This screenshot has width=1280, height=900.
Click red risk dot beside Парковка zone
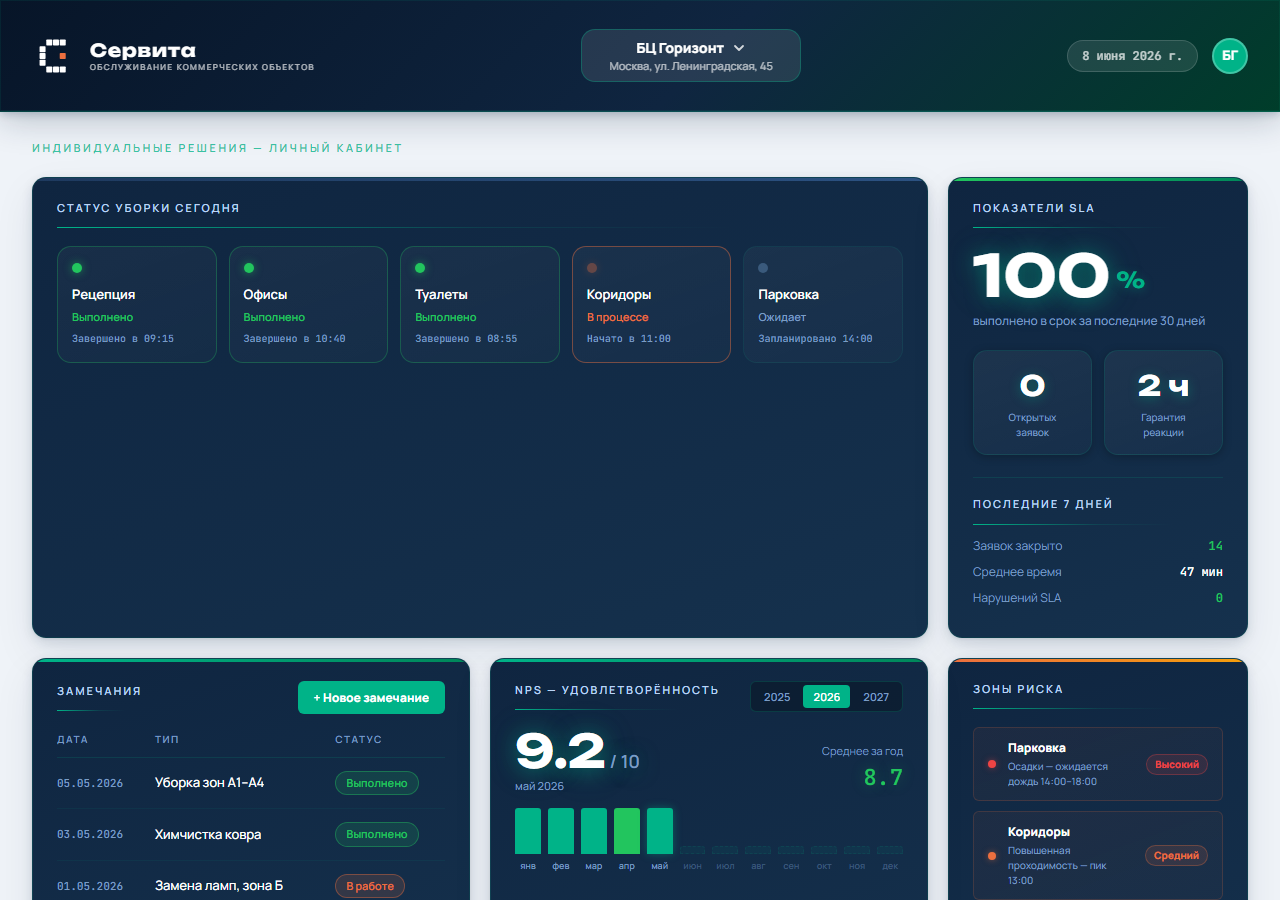point(992,764)
